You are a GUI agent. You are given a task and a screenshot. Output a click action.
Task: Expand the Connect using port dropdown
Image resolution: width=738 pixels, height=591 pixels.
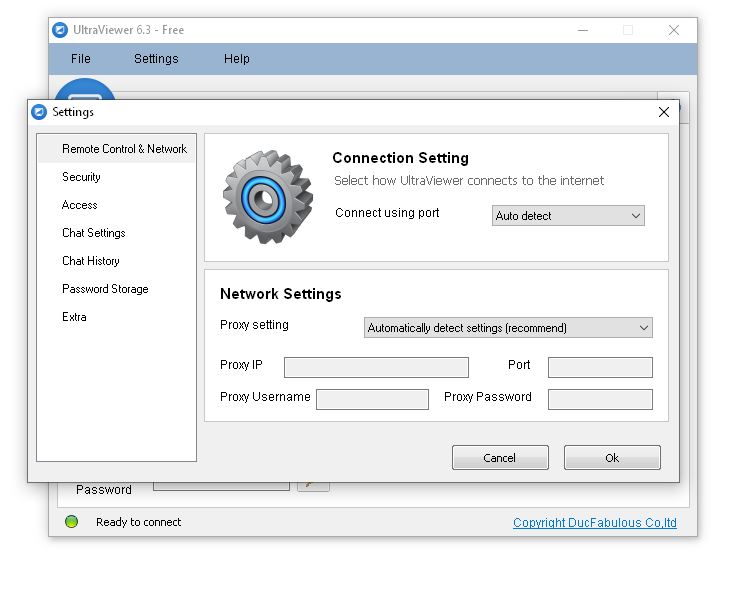[x=568, y=216]
